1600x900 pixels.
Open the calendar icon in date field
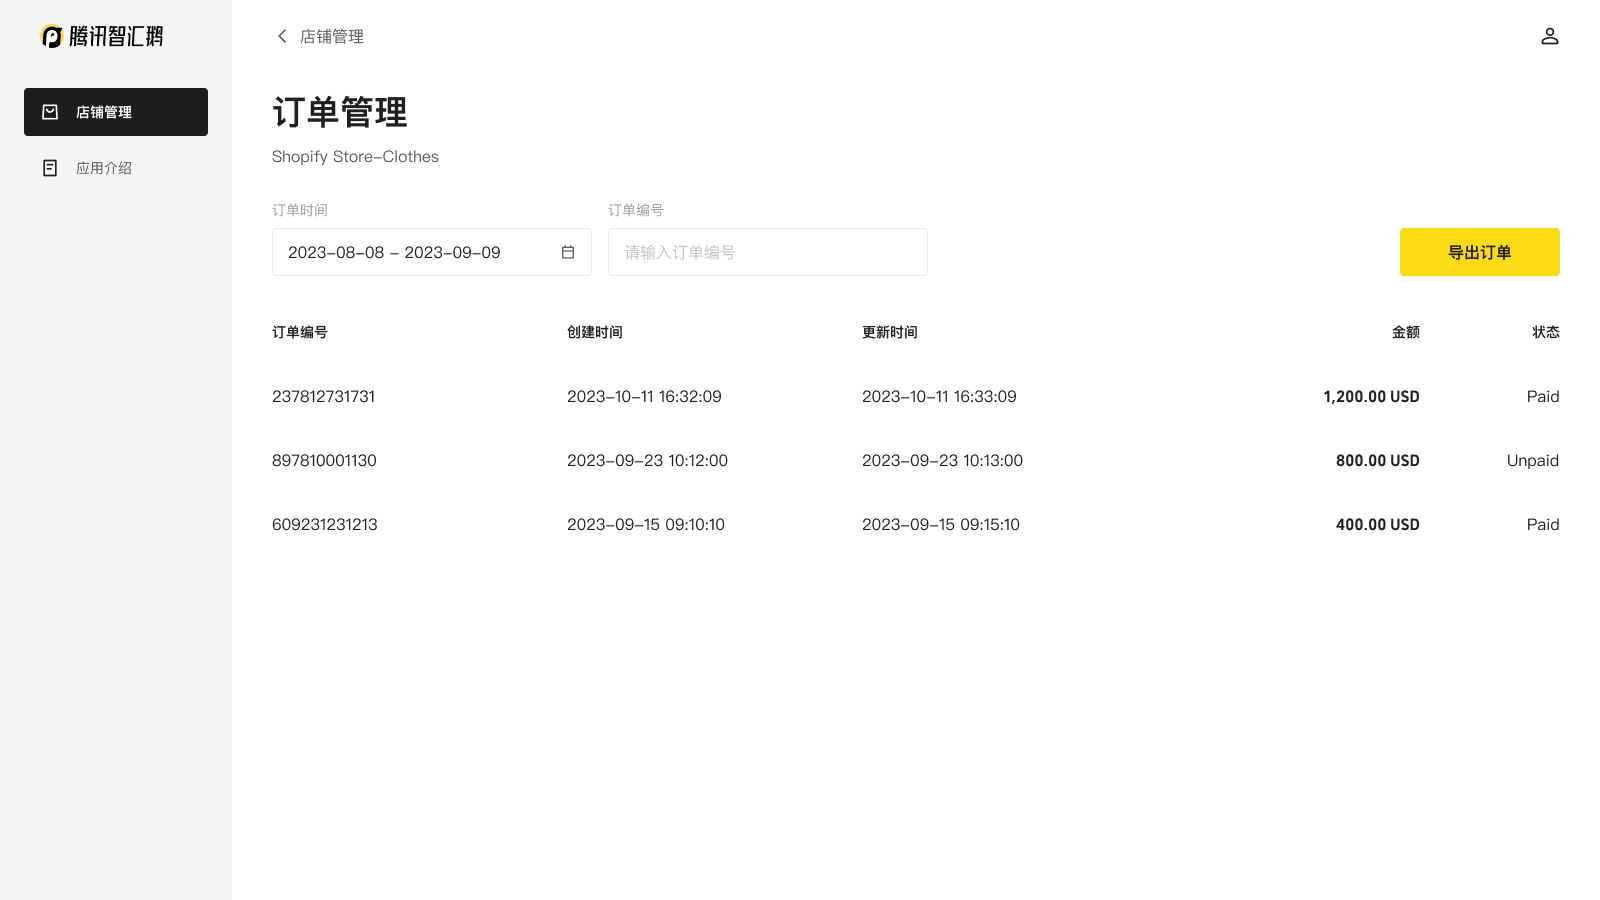click(568, 252)
